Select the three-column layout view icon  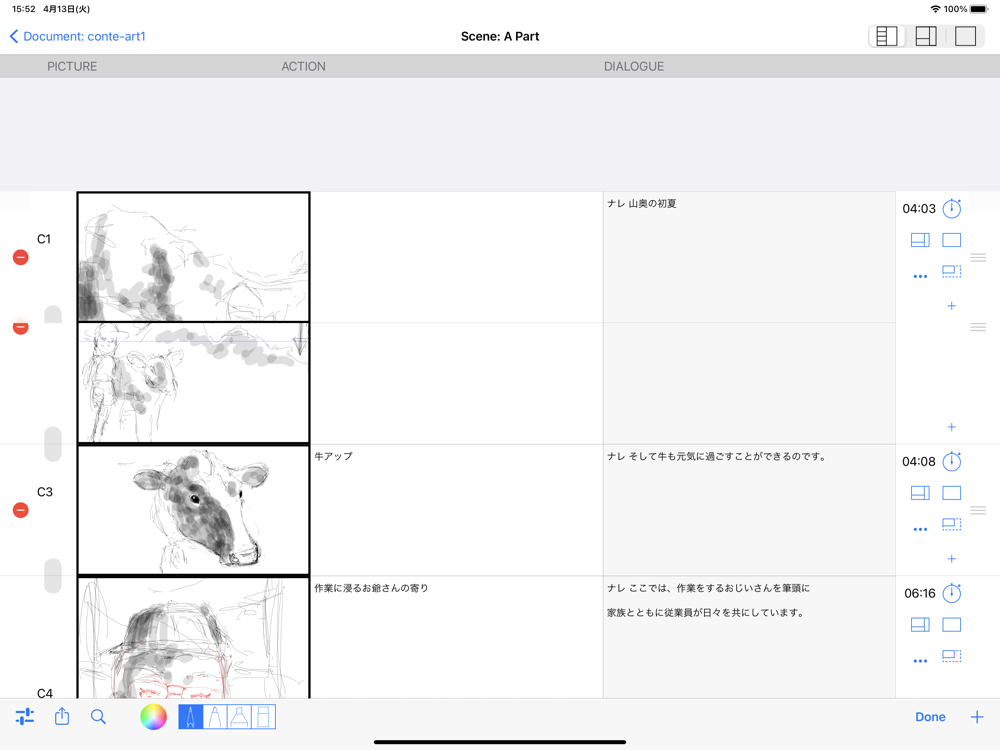pyautogui.click(x=886, y=36)
